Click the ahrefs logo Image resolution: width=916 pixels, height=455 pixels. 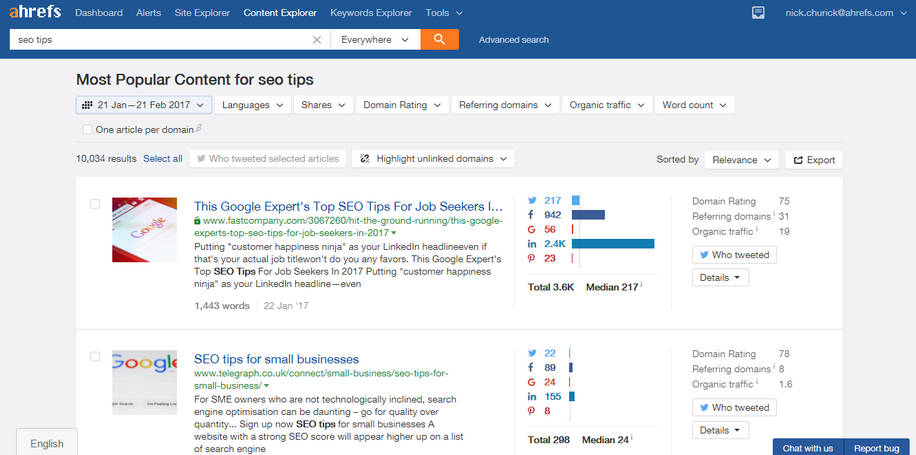point(35,12)
